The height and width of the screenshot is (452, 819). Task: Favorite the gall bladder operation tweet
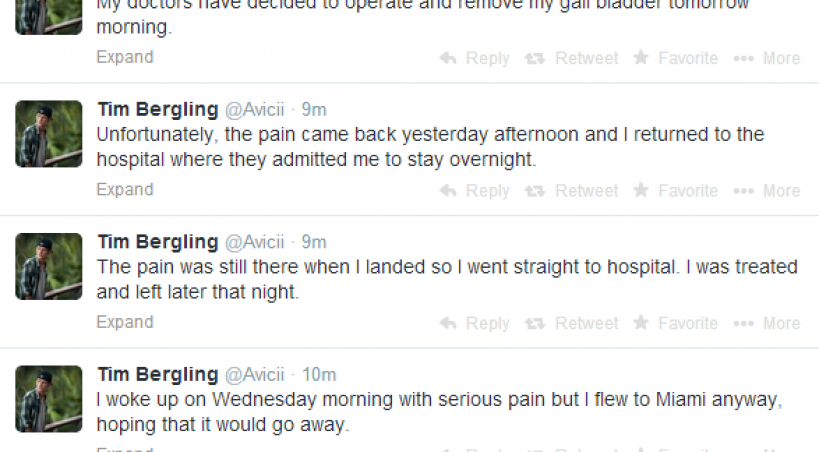676,58
